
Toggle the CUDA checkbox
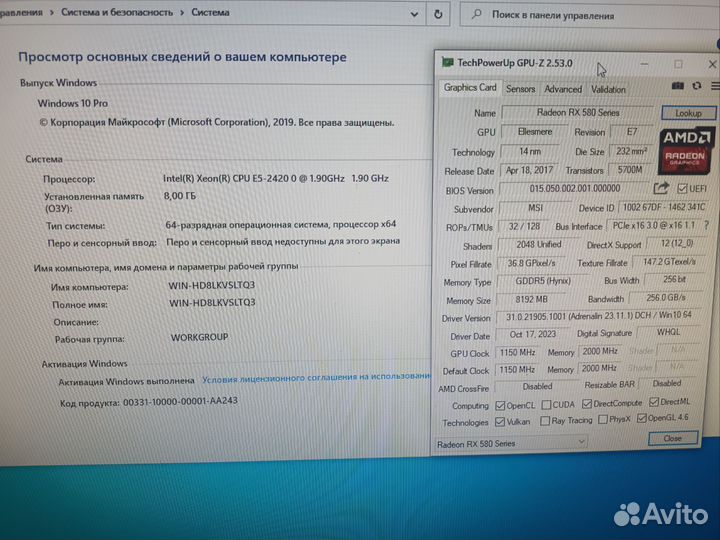click(546, 405)
